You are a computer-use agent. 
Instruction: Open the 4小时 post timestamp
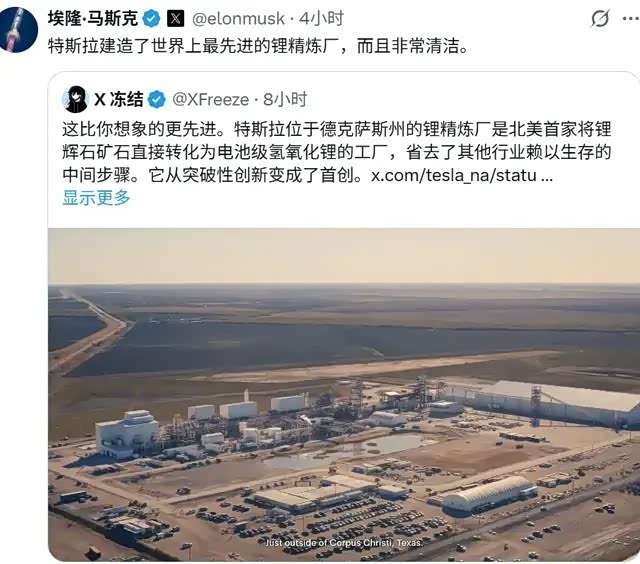click(321, 19)
